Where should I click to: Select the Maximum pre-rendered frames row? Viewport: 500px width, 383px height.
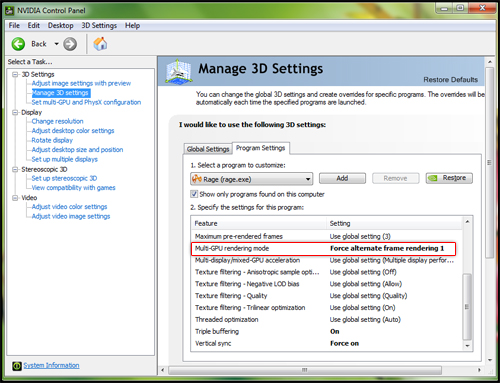327,236
